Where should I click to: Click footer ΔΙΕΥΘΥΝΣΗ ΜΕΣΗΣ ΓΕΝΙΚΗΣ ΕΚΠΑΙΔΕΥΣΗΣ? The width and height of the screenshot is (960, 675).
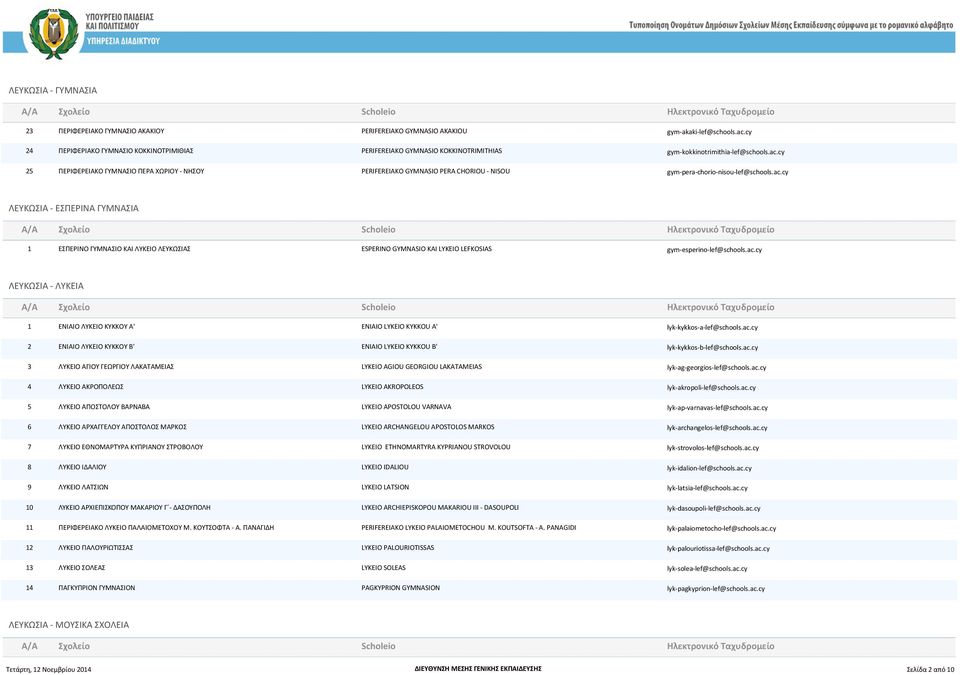click(478, 669)
